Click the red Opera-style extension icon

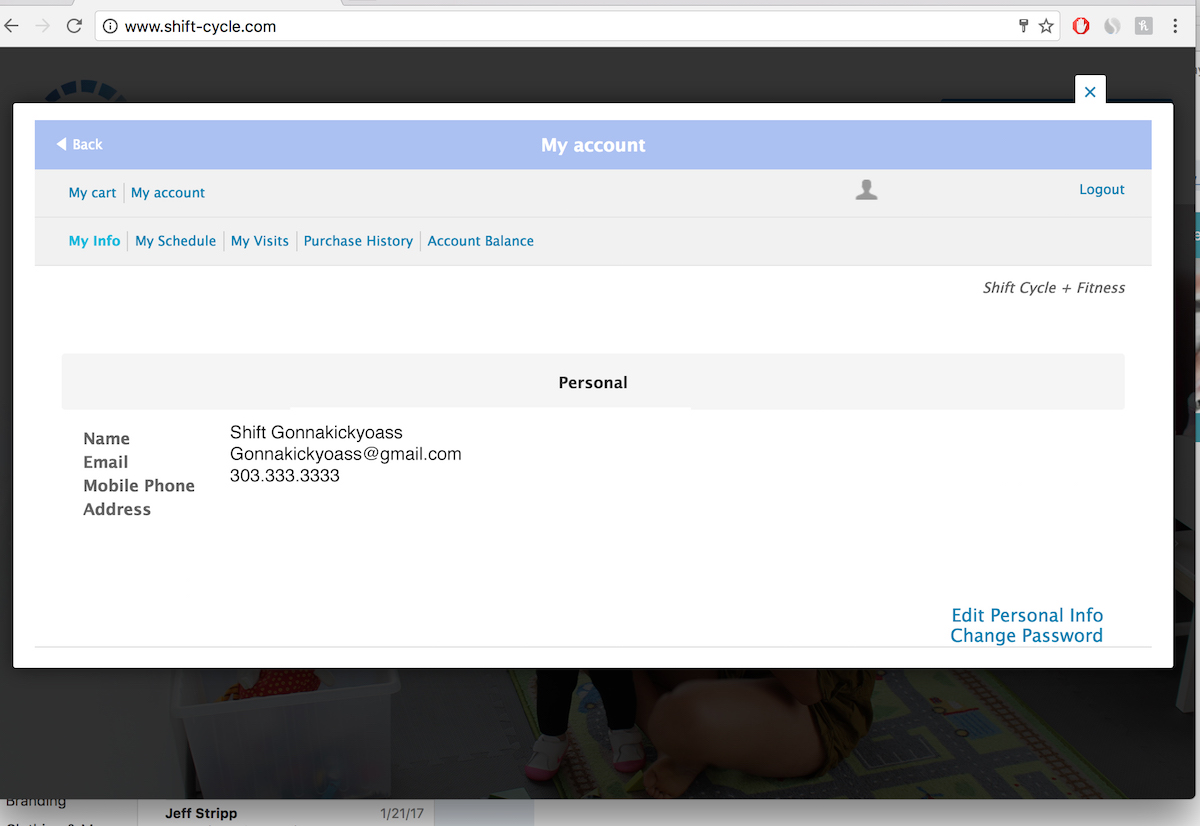pos(1081,26)
